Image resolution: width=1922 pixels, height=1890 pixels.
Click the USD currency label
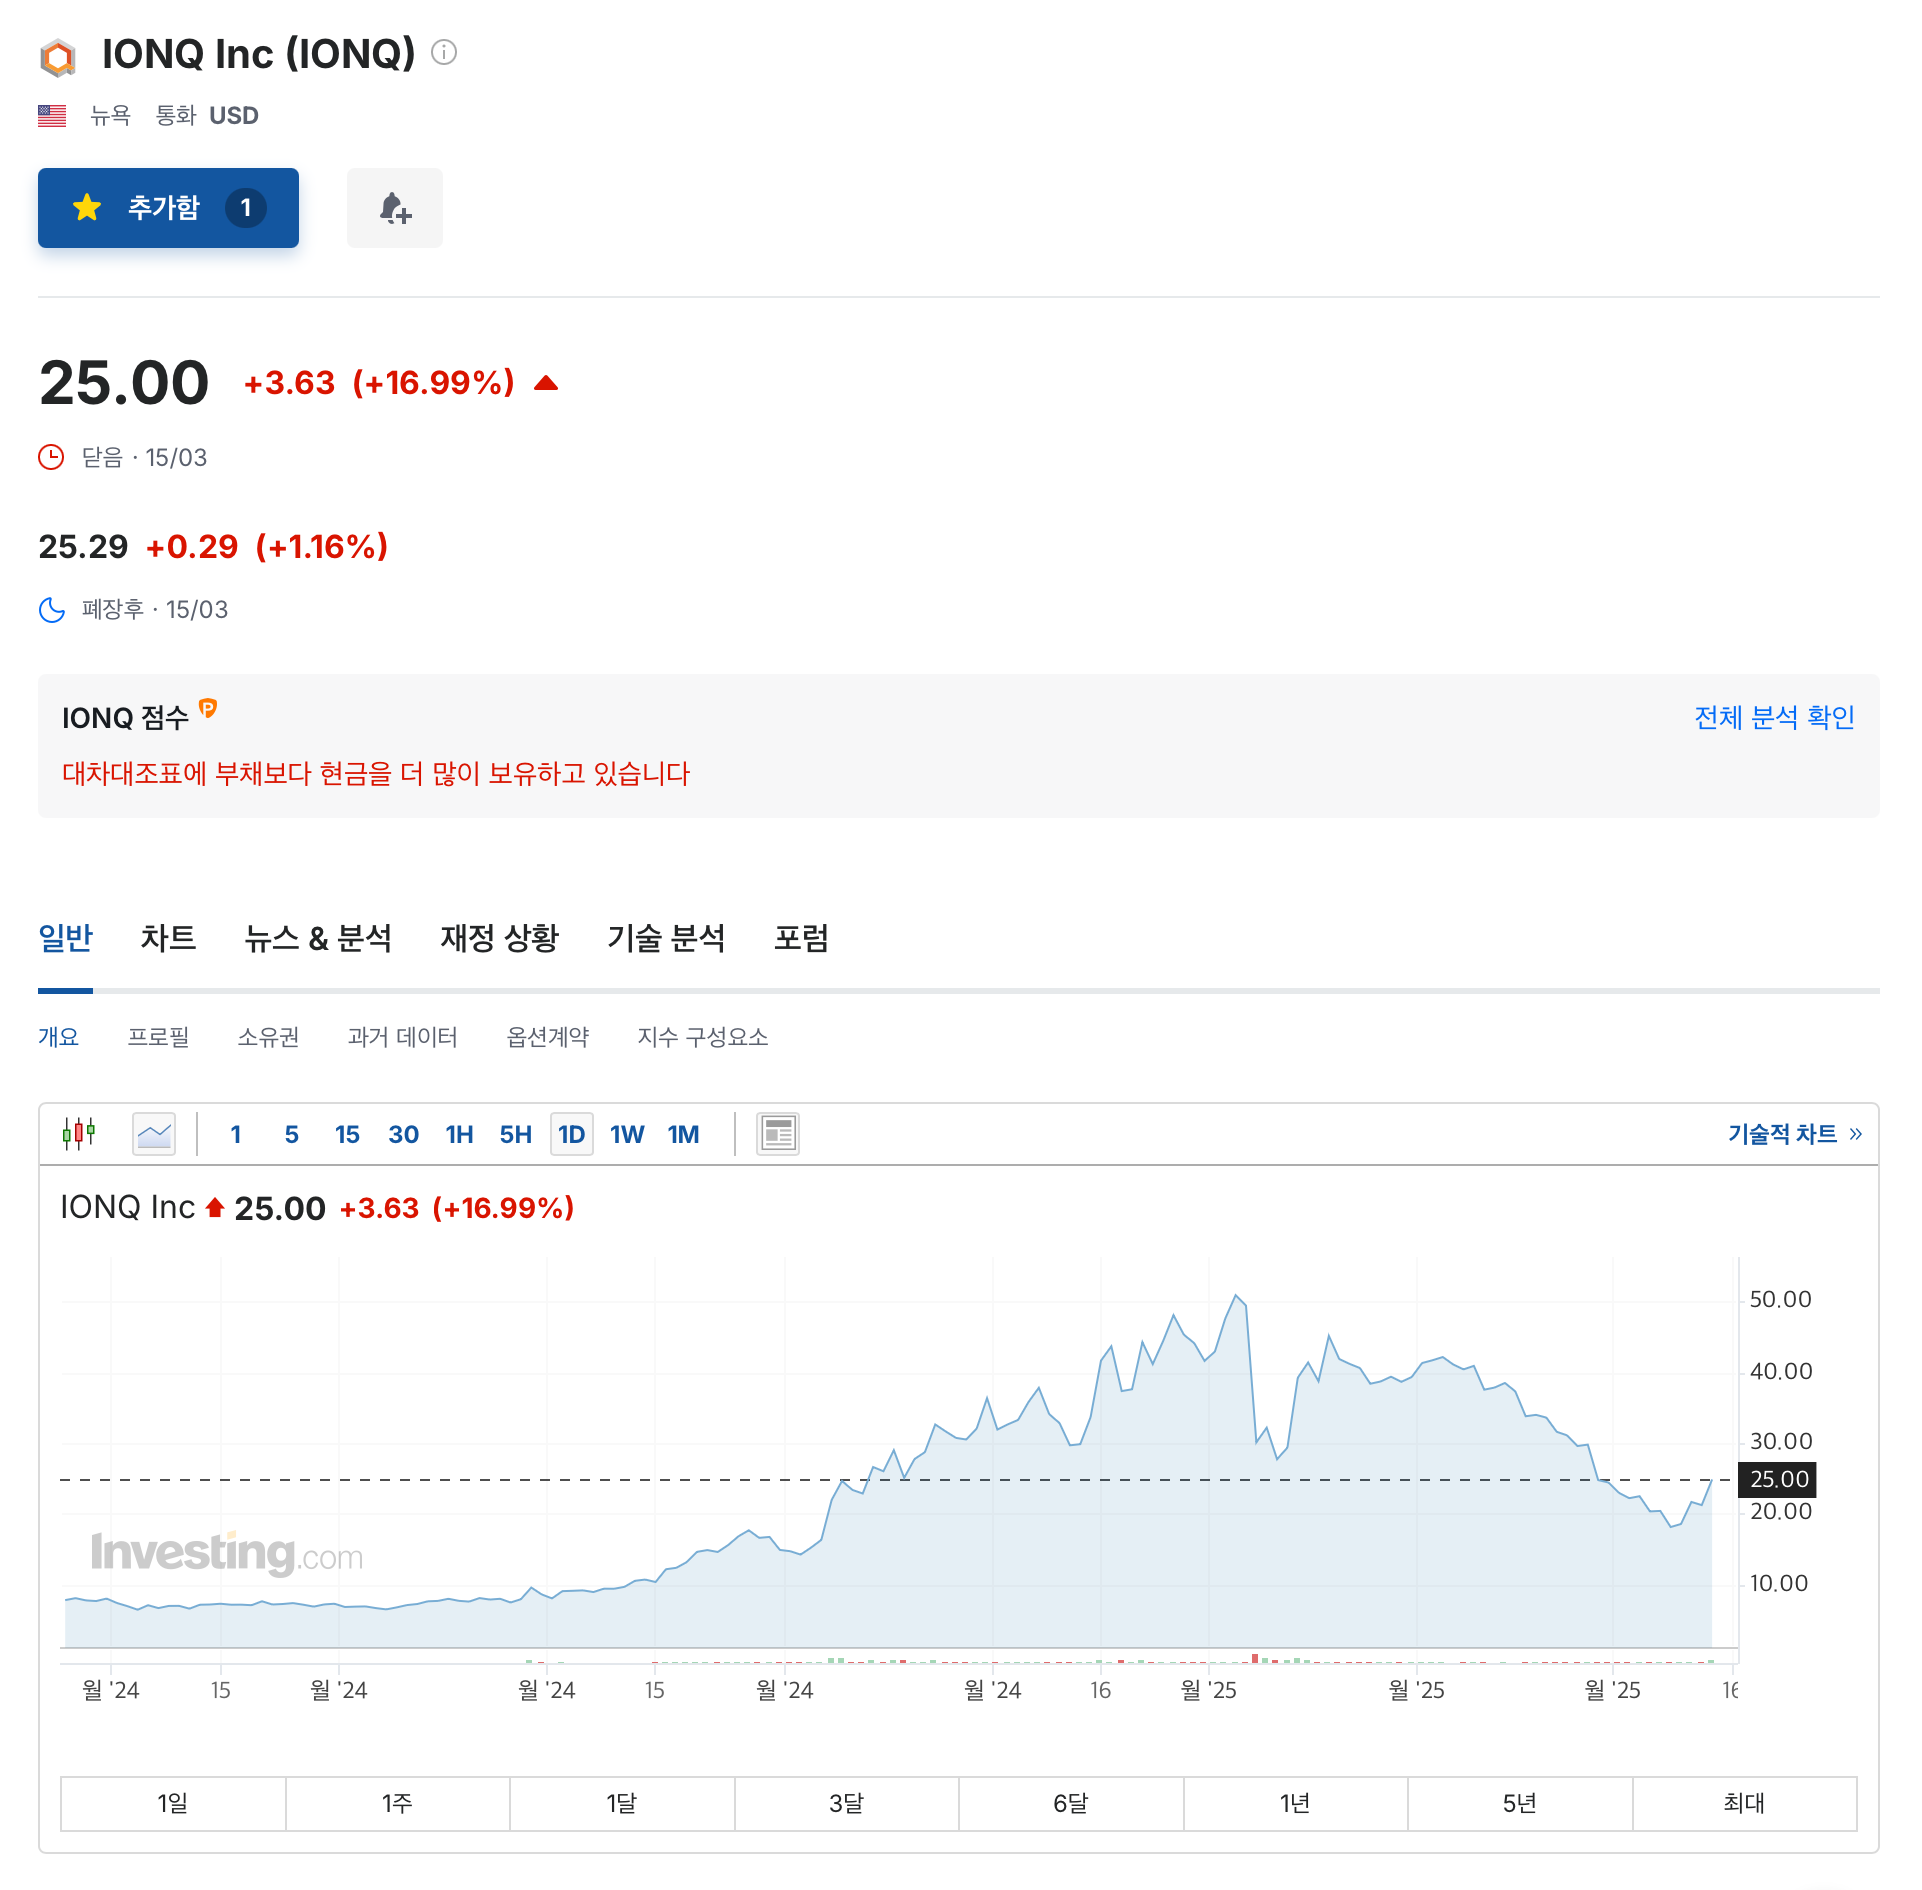tap(234, 116)
